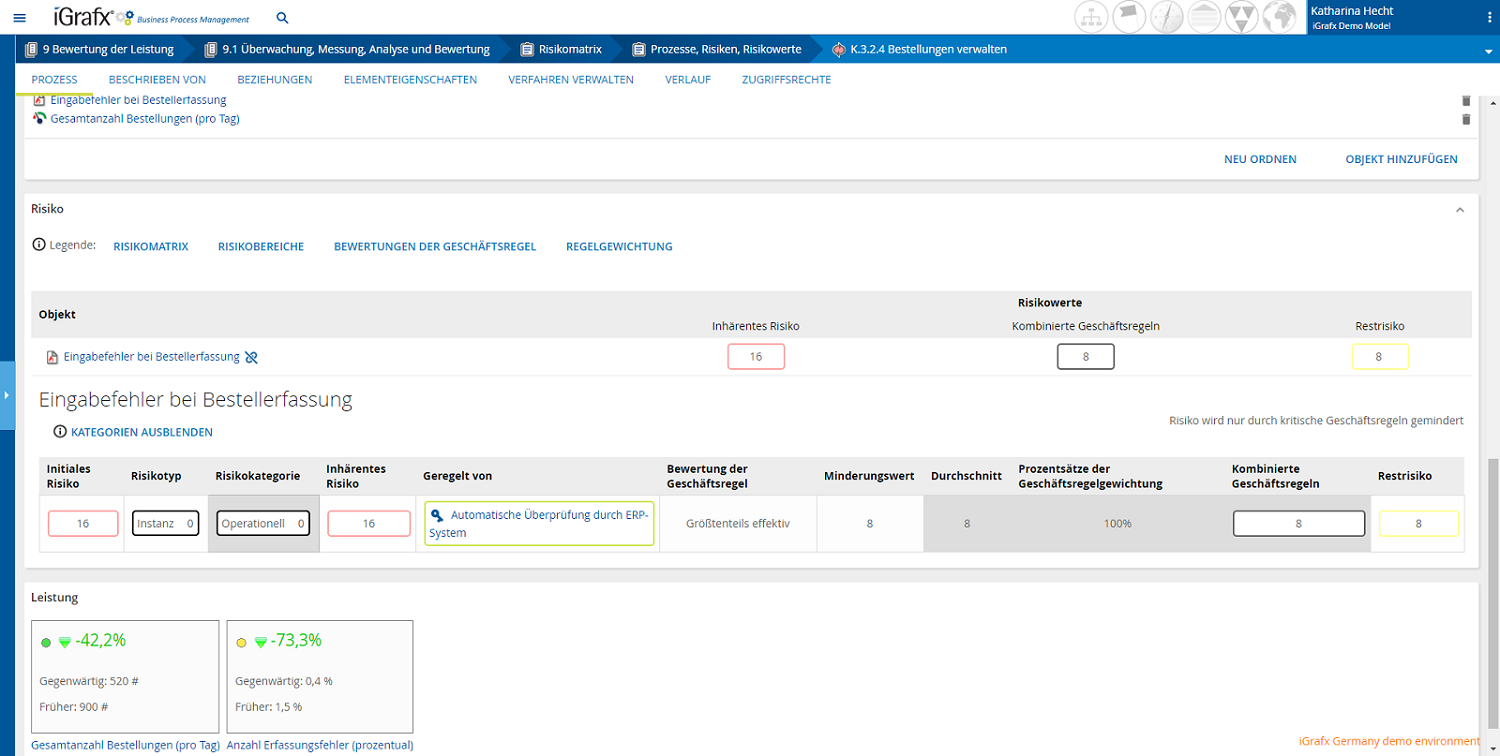Click the yellow Restrisiko 8 box in summary row
The width and height of the screenshot is (1500, 756).
click(x=1380, y=356)
